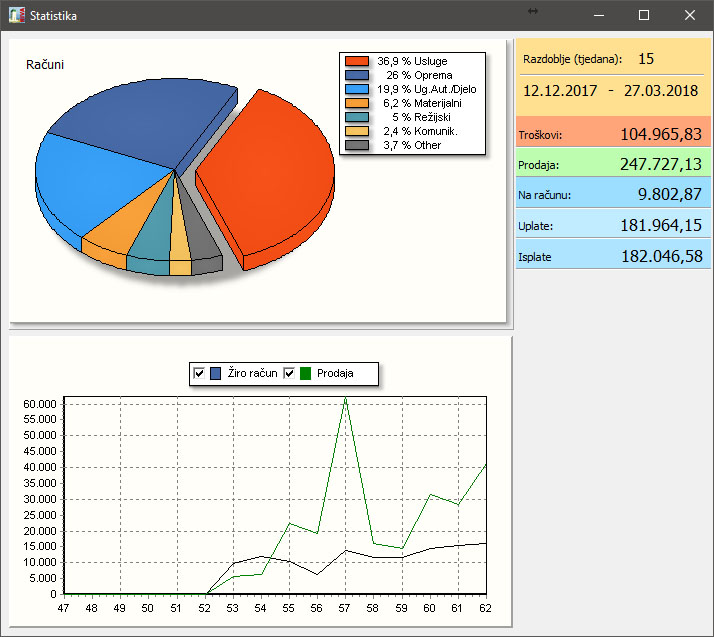Image resolution: width=714 pixels, height=637 pixels.
Task: Click the Statistika app icon in title bar
Action: tap(17, 16)
